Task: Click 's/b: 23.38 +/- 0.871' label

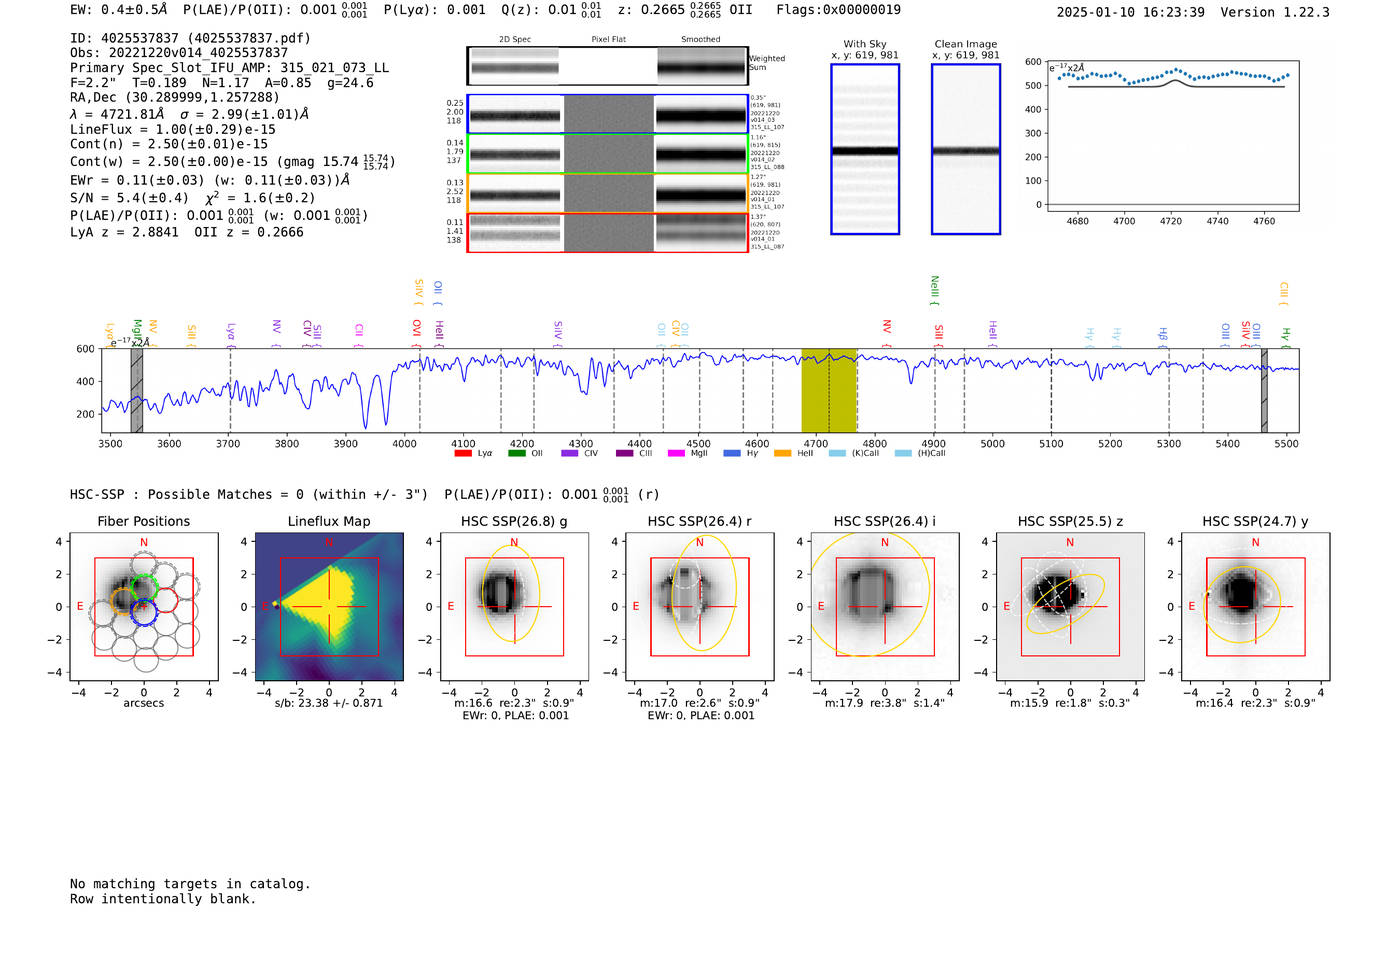Action: [329, 703]
